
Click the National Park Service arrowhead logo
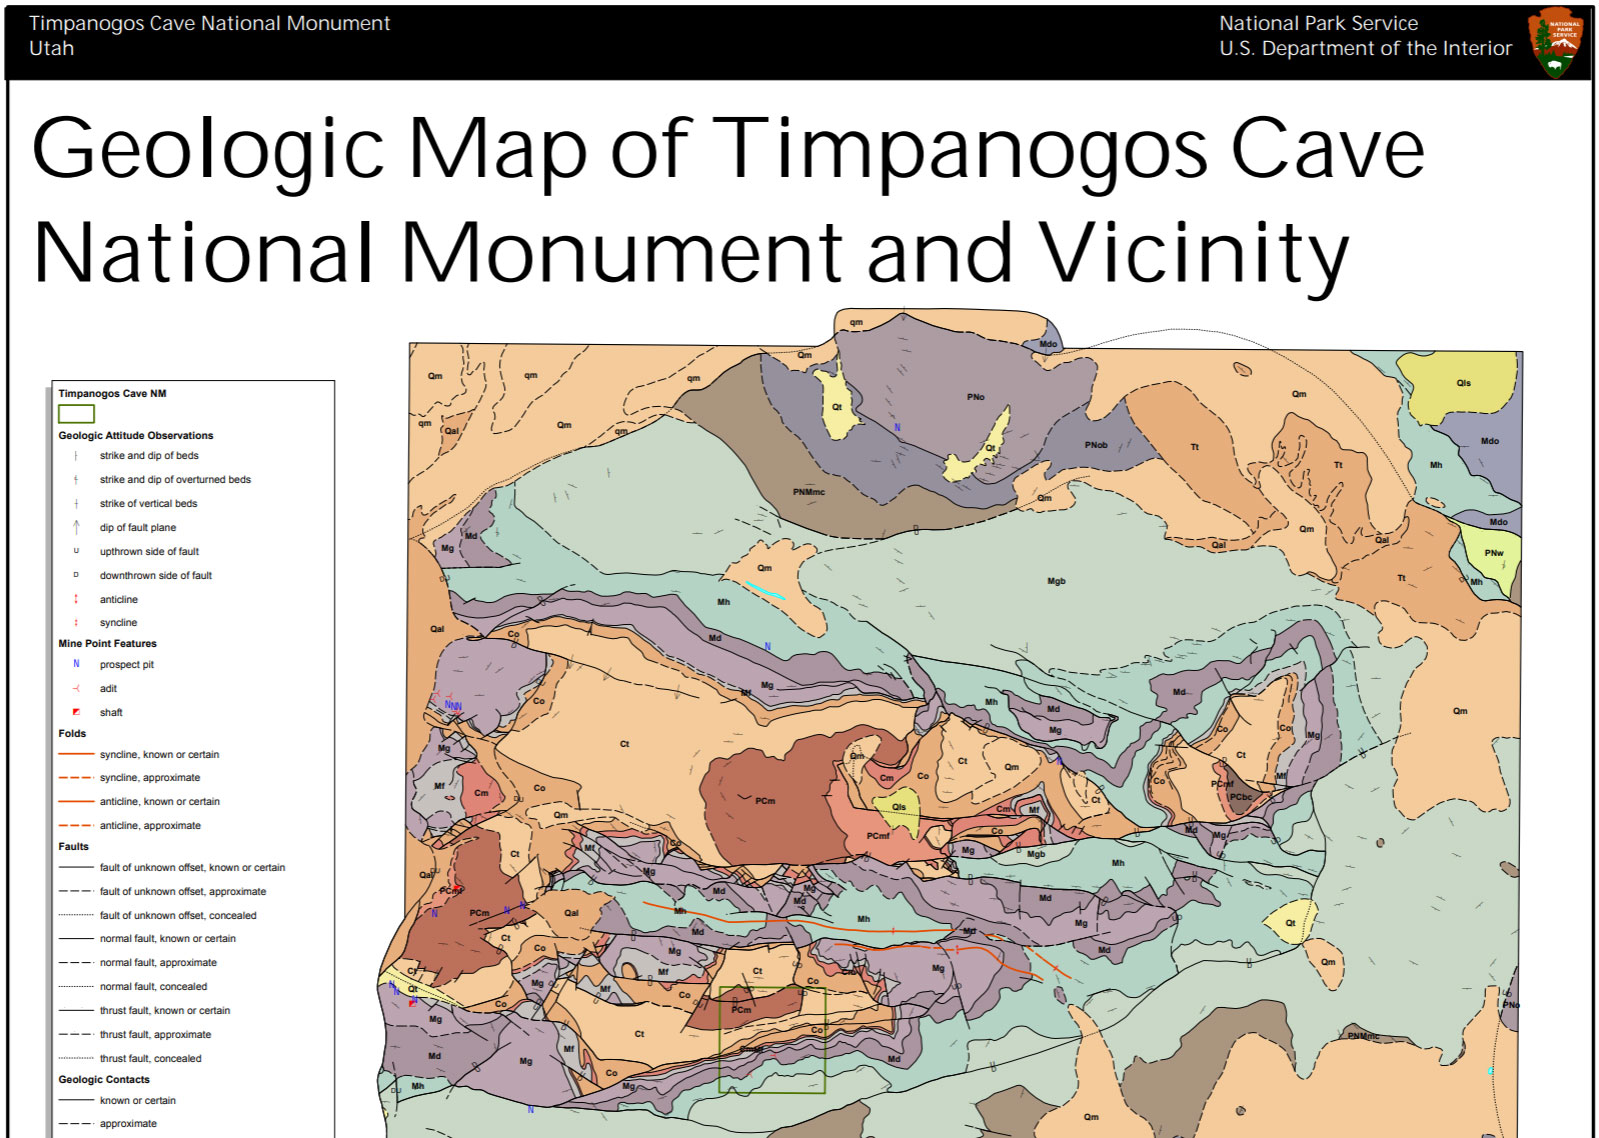1556,42
